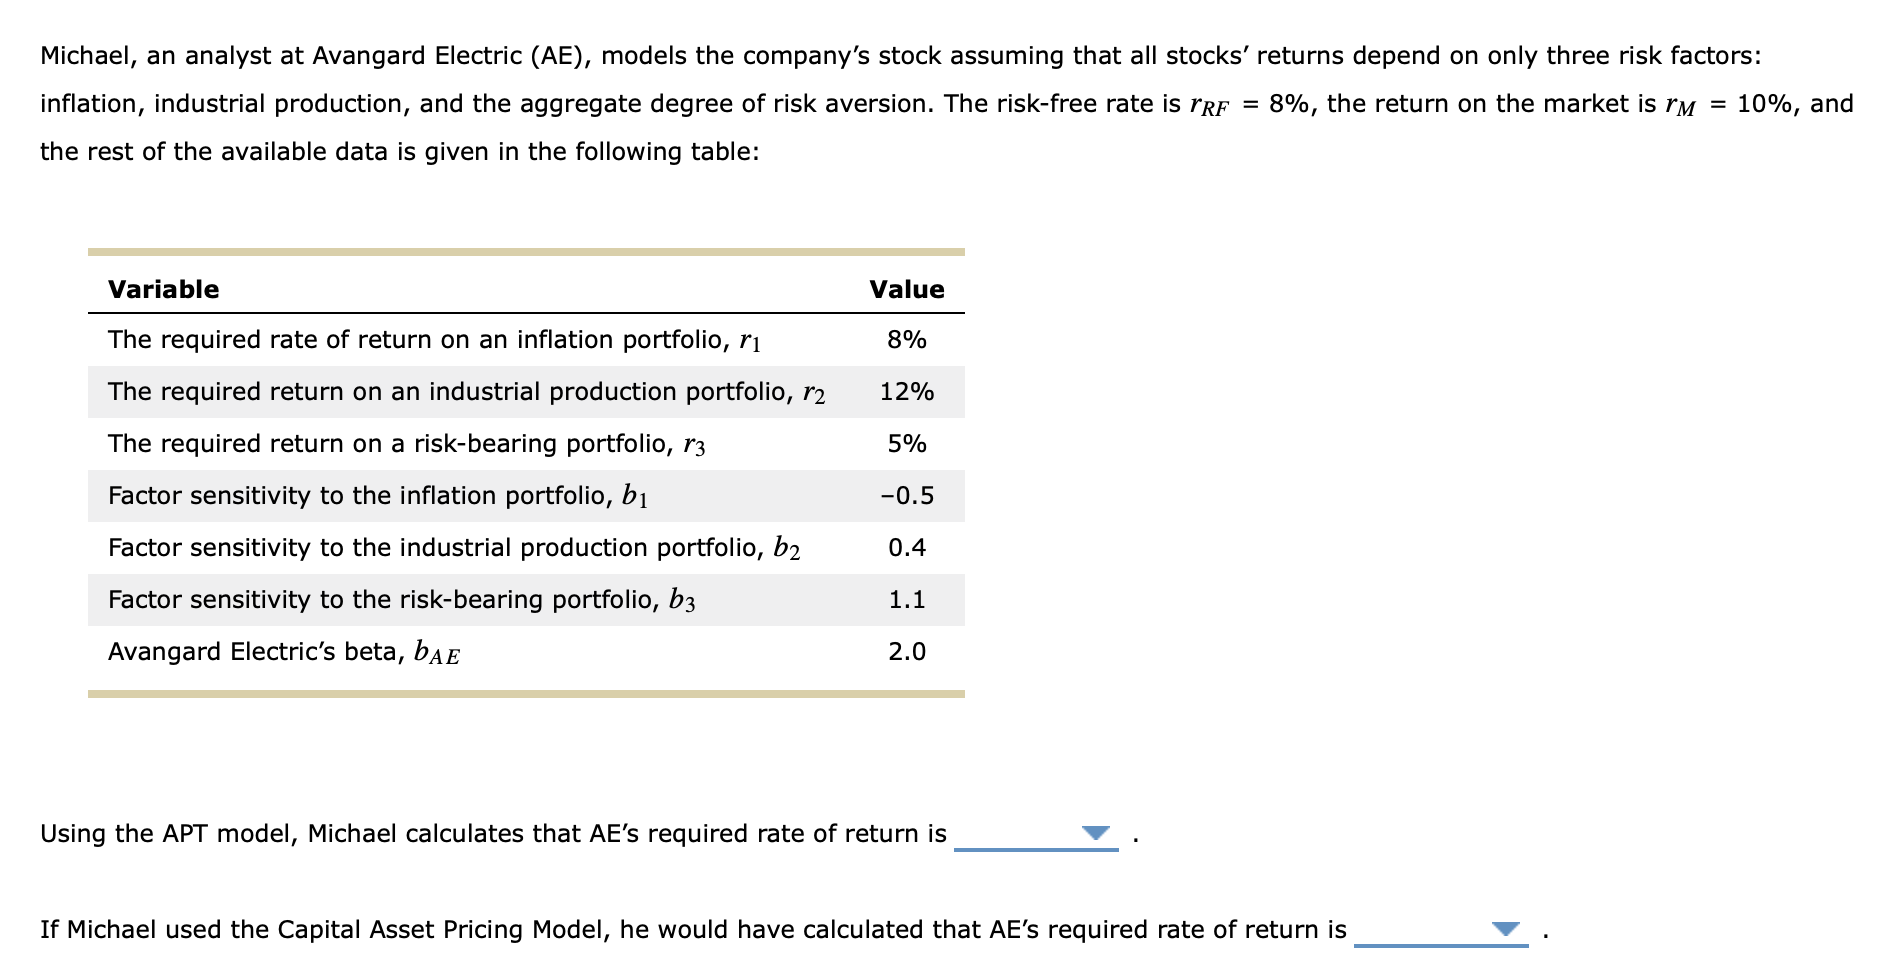Click the Variable column header
Image resolution: width=1882 pixels, height=980 pixels.
(x=163, y=290)
